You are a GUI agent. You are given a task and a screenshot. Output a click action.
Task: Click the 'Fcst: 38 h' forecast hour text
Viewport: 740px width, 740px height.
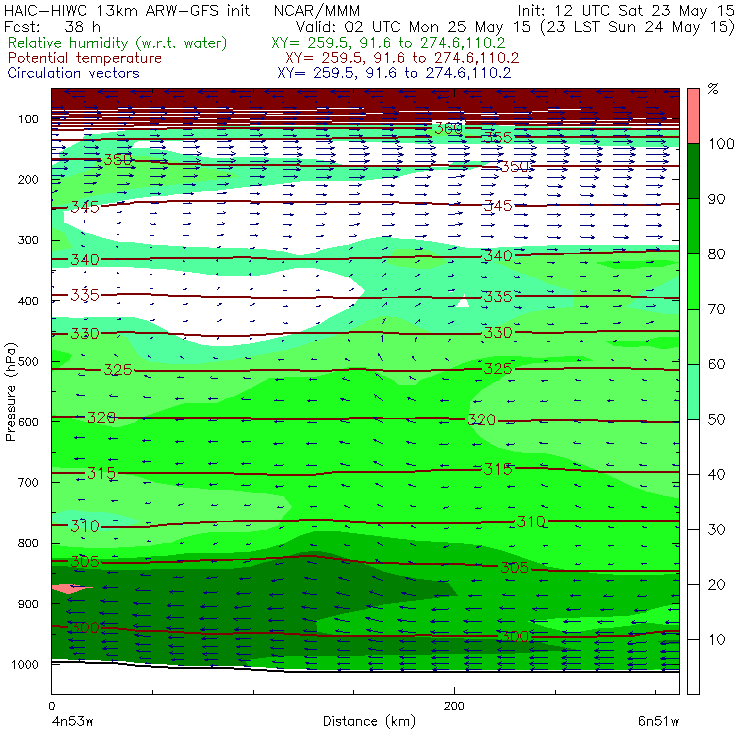pyautogui.click(x=52, y=26)
